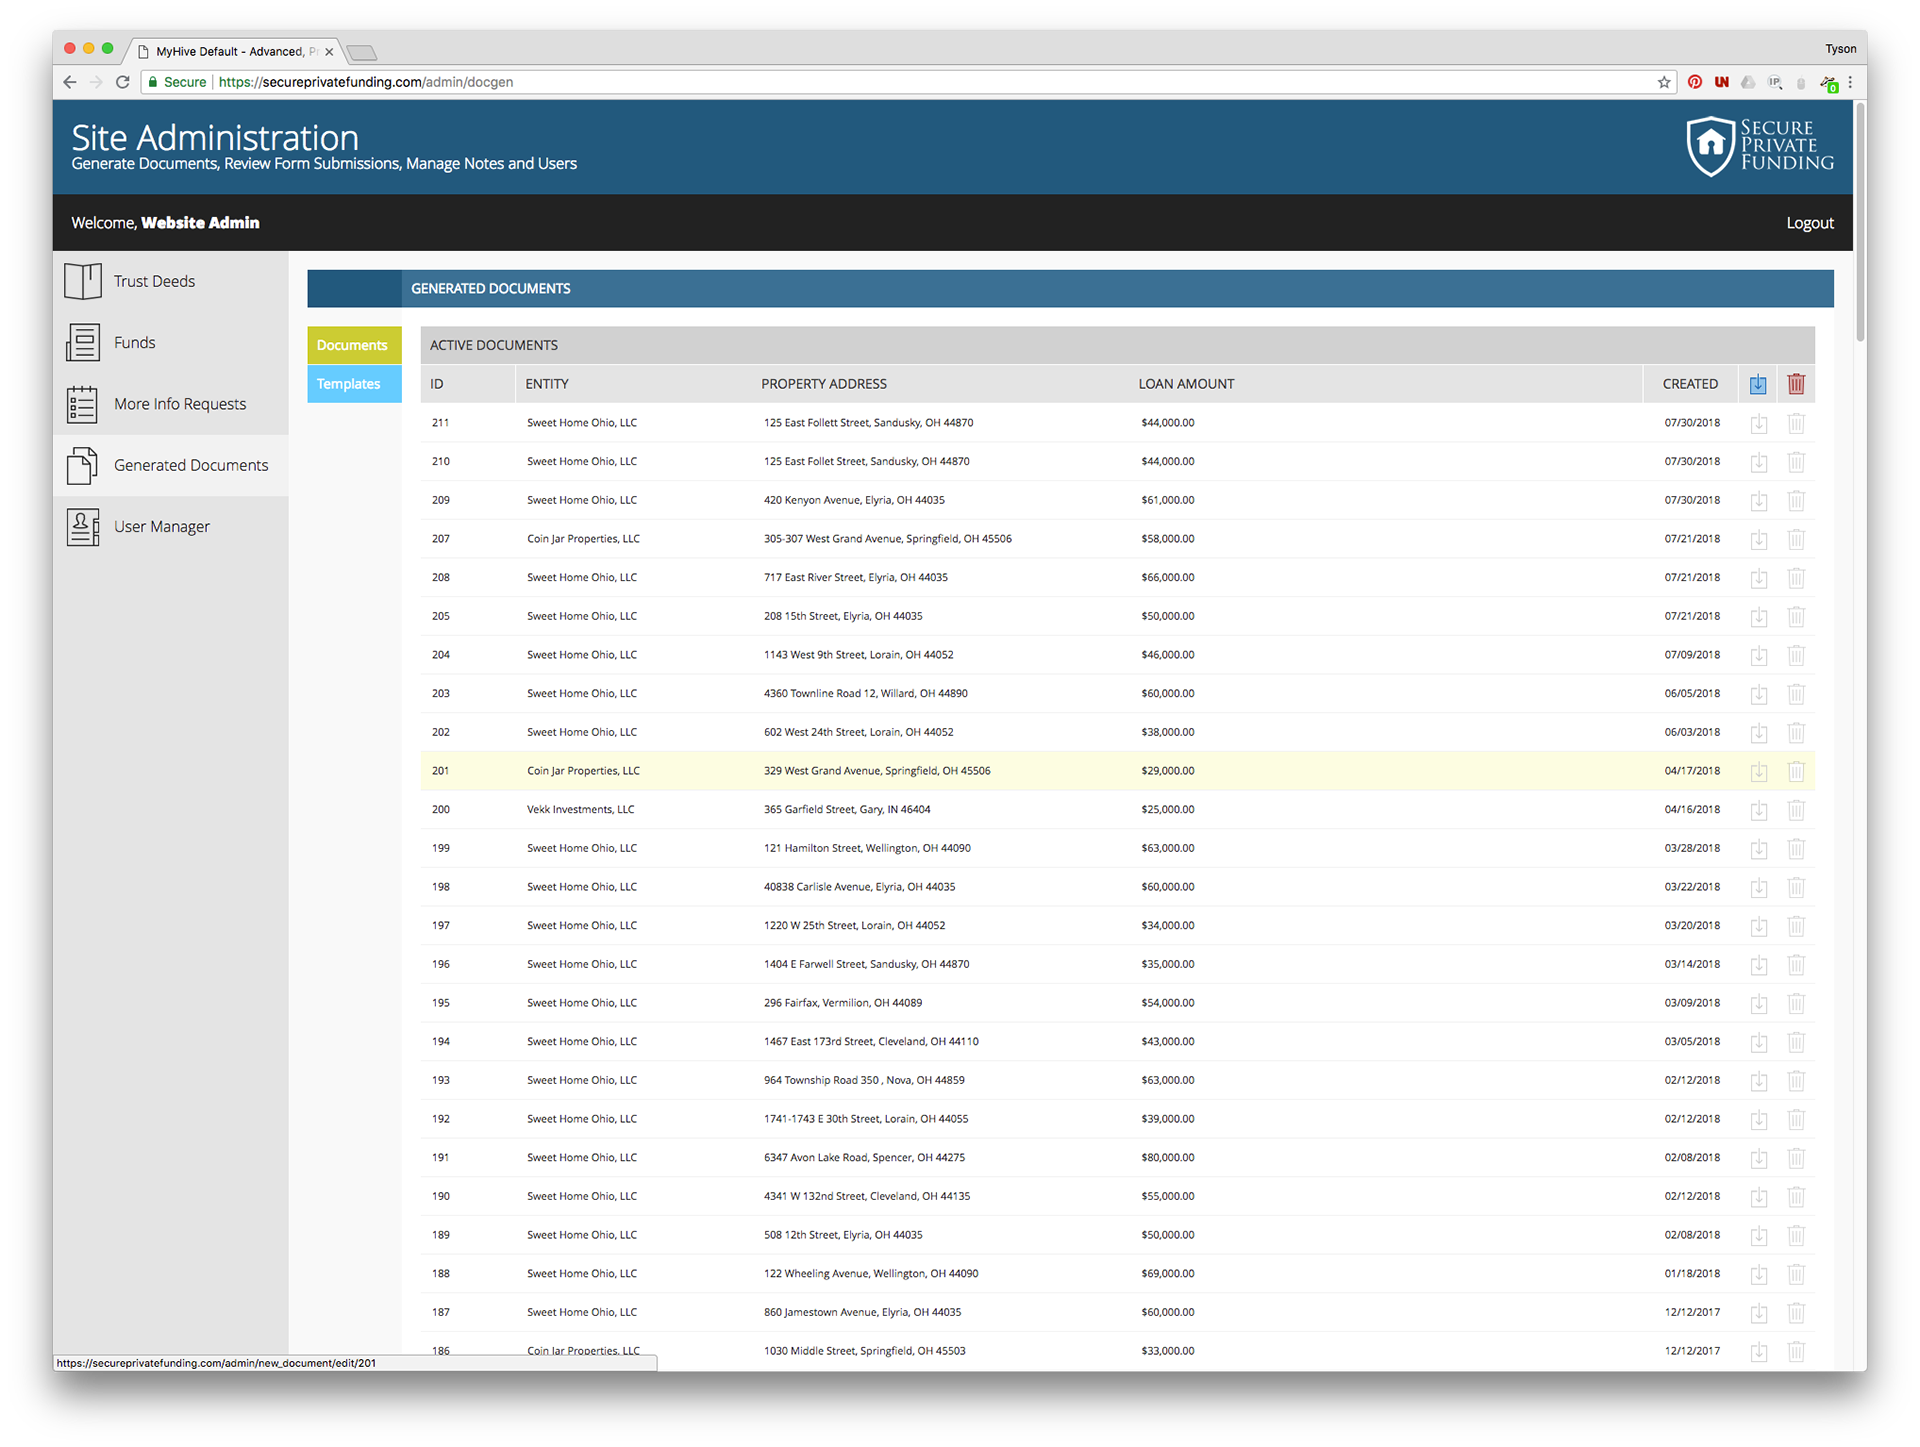The height and width of the screenshot is (1447, 1920).
Task: Reload the page with the browser refresh button
Action: [x=122, y=82]
